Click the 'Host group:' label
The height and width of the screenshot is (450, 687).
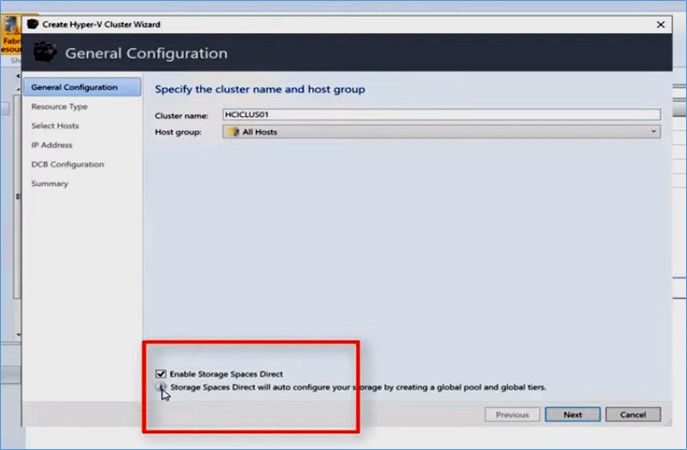[x=178, y=132]
